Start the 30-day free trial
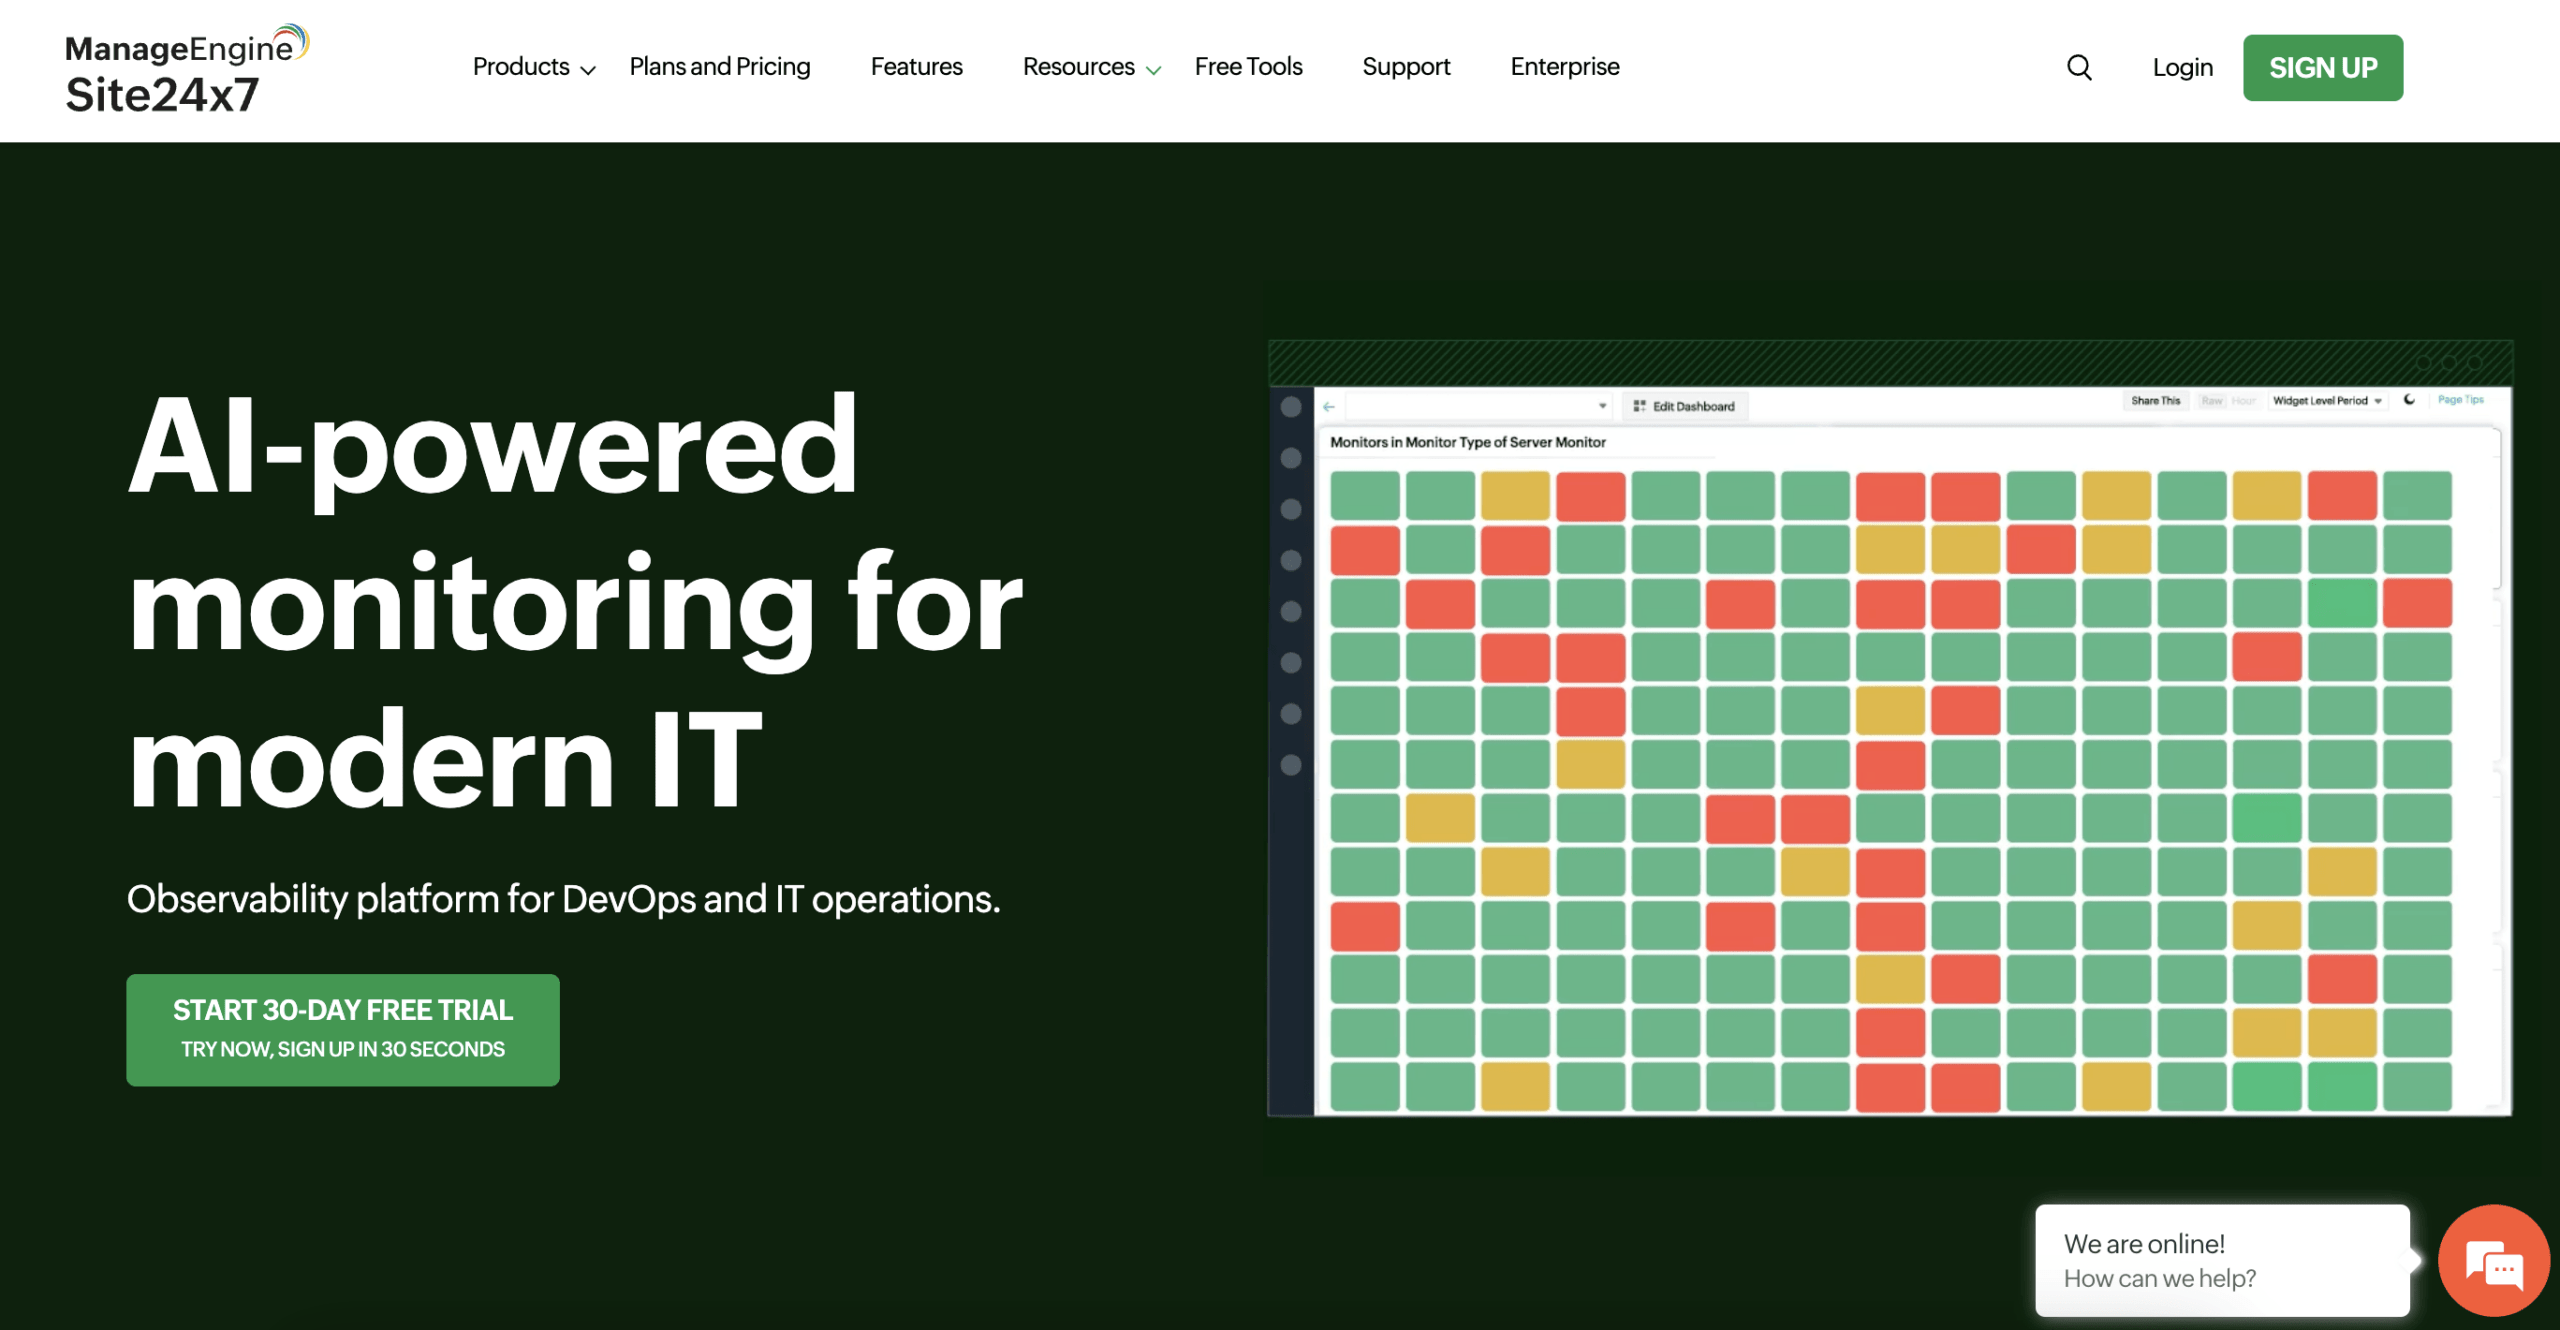 [342, 1029]
